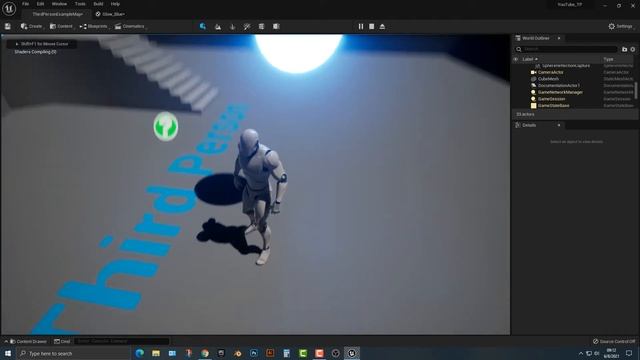640x360 pixels.
Task: Click the console command input field
Action: point(121,341)
